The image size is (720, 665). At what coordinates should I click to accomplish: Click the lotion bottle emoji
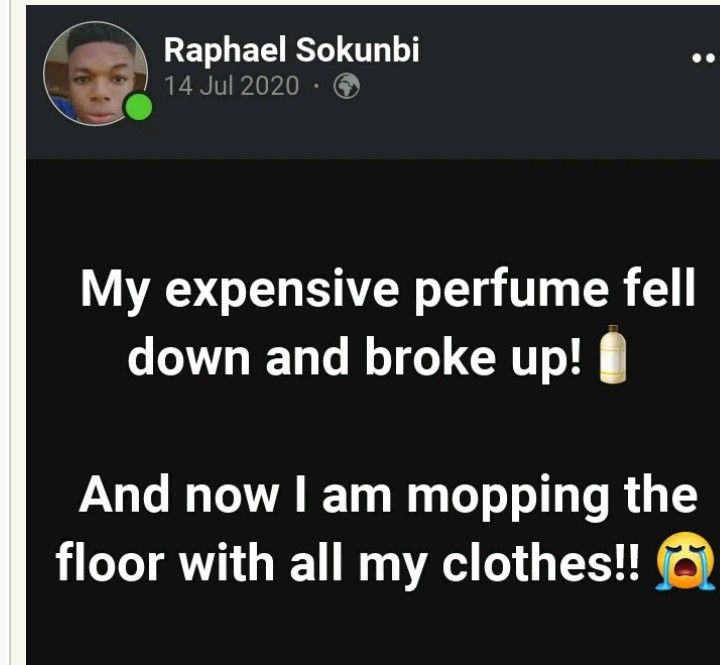coord(613,354)
